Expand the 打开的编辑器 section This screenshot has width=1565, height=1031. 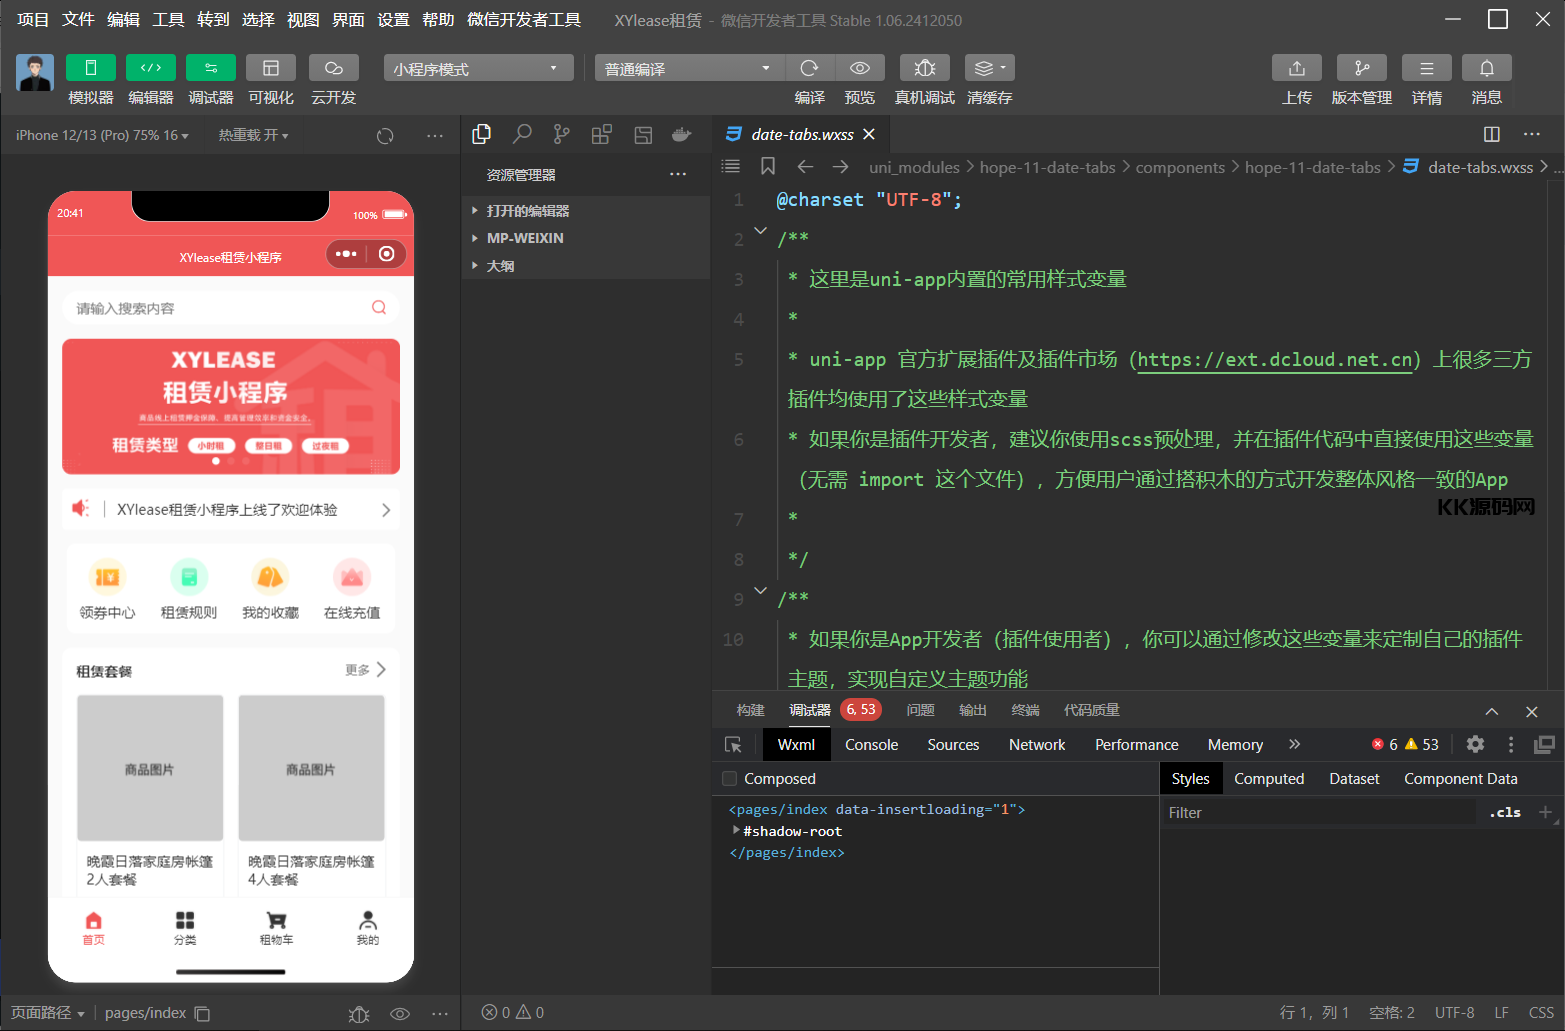click(x=586, y=211)
